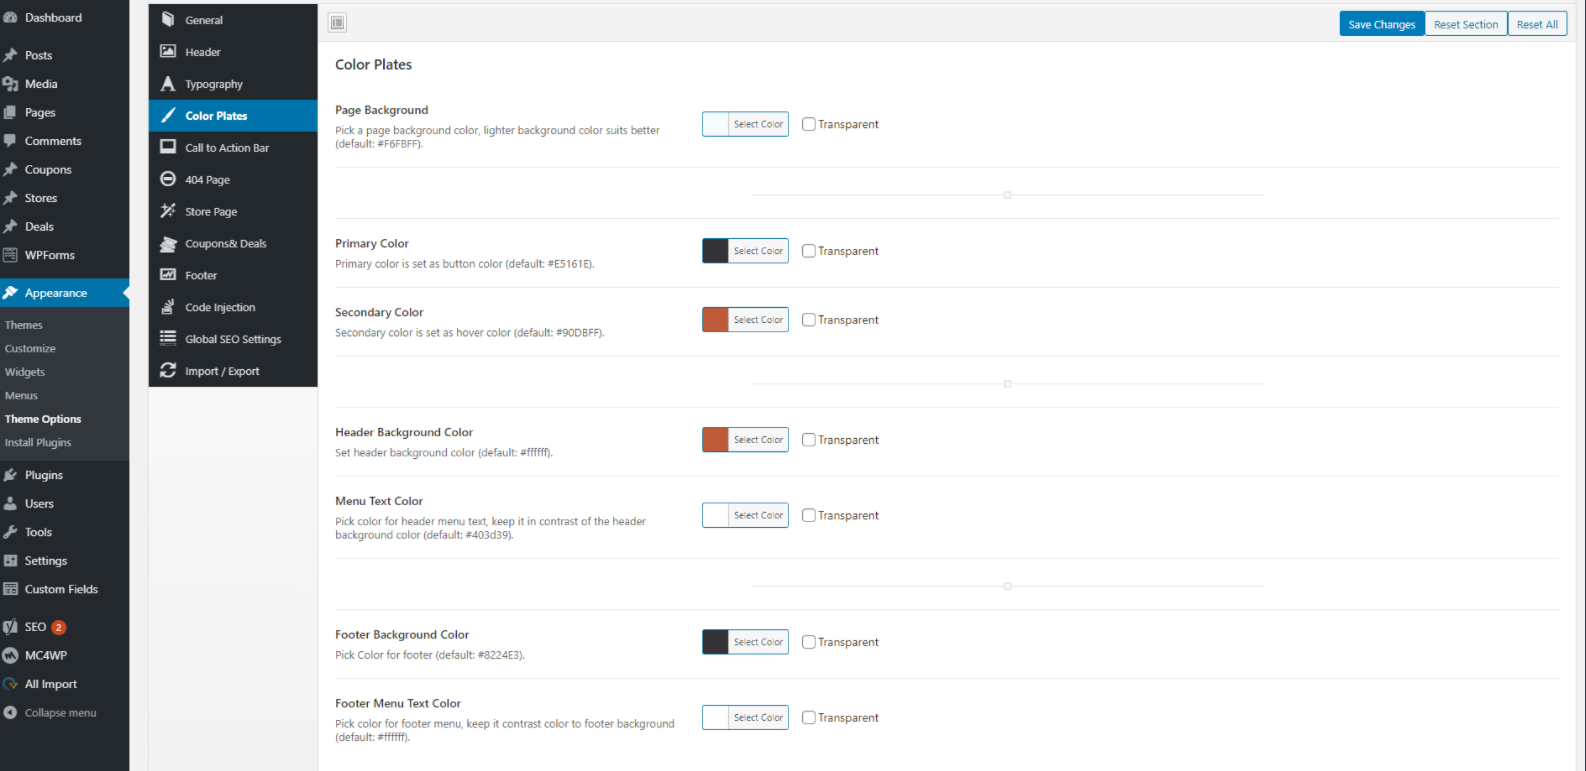Image resolution: width=1586 pixels, height=771 pixels.
Task: Check Transparent box for Primary Color
Action: tap(809, 251)
